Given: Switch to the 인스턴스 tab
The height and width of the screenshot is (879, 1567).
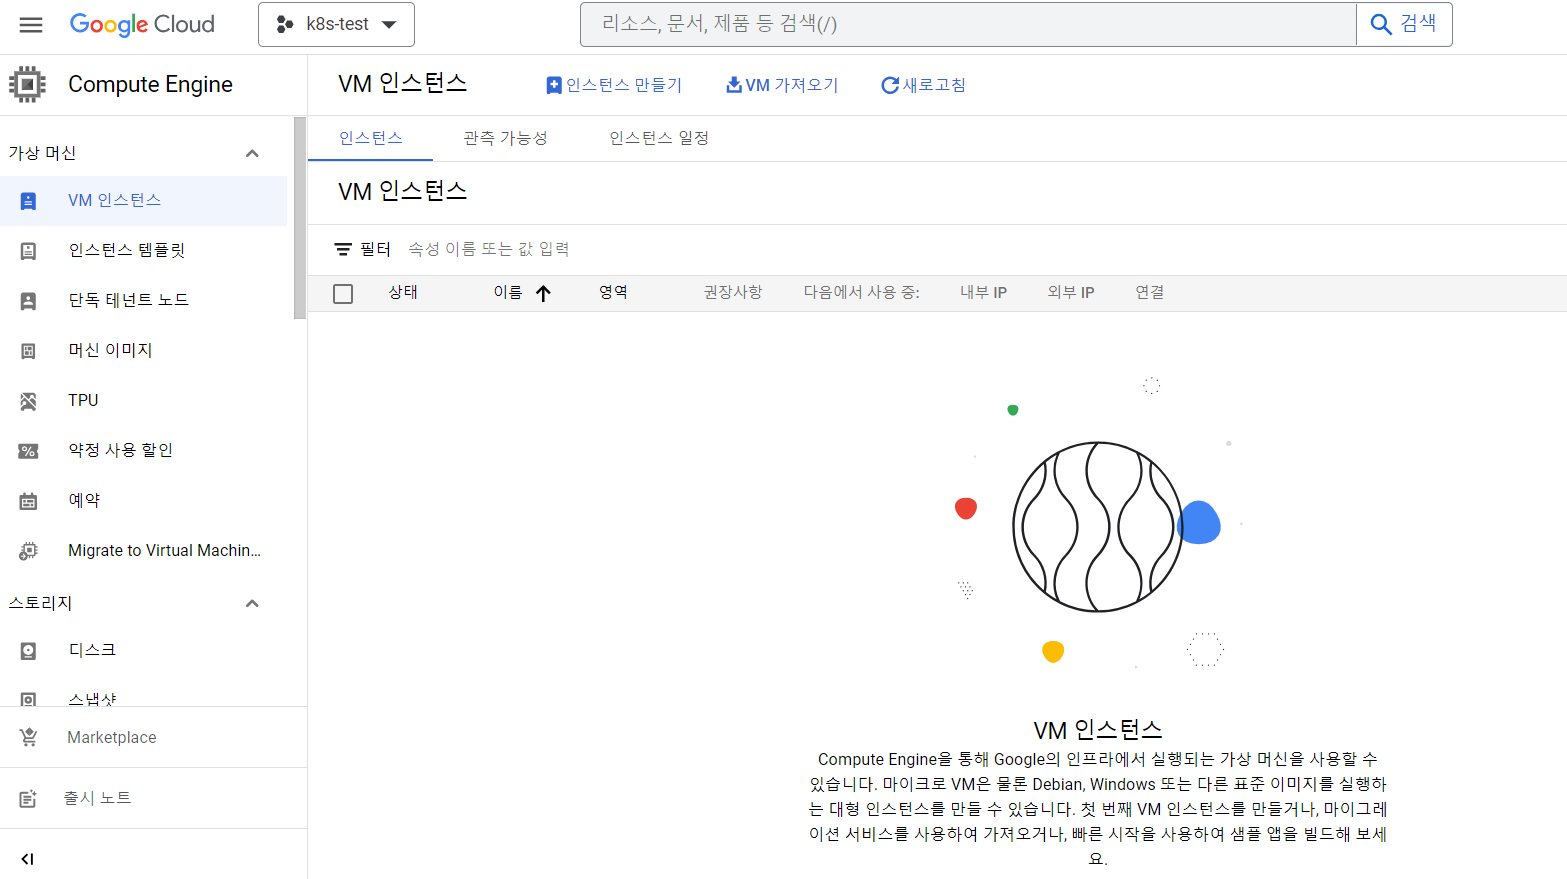Looking at the screenshot, I should (x=370, y=138).
